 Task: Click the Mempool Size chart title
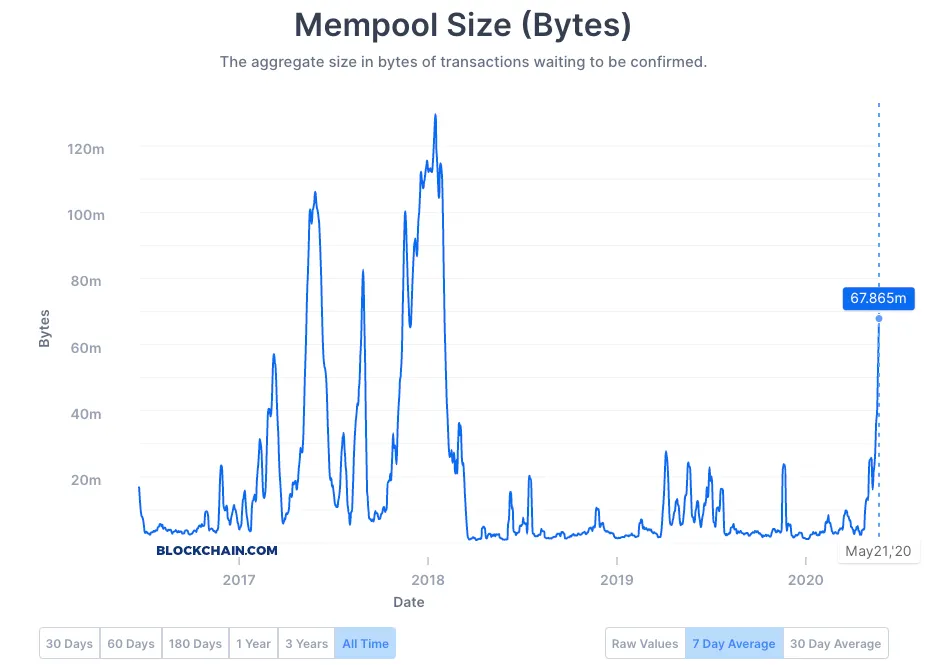coord(463,25)
